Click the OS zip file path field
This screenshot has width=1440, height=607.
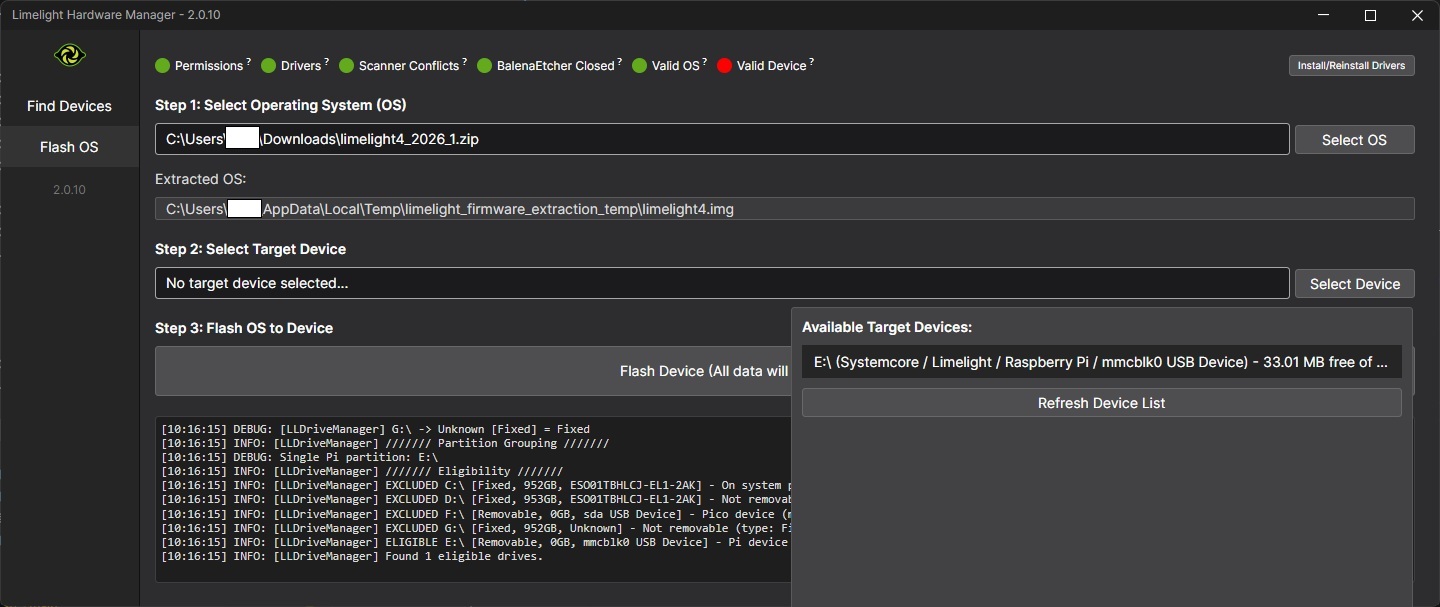(x=722, y=139)
